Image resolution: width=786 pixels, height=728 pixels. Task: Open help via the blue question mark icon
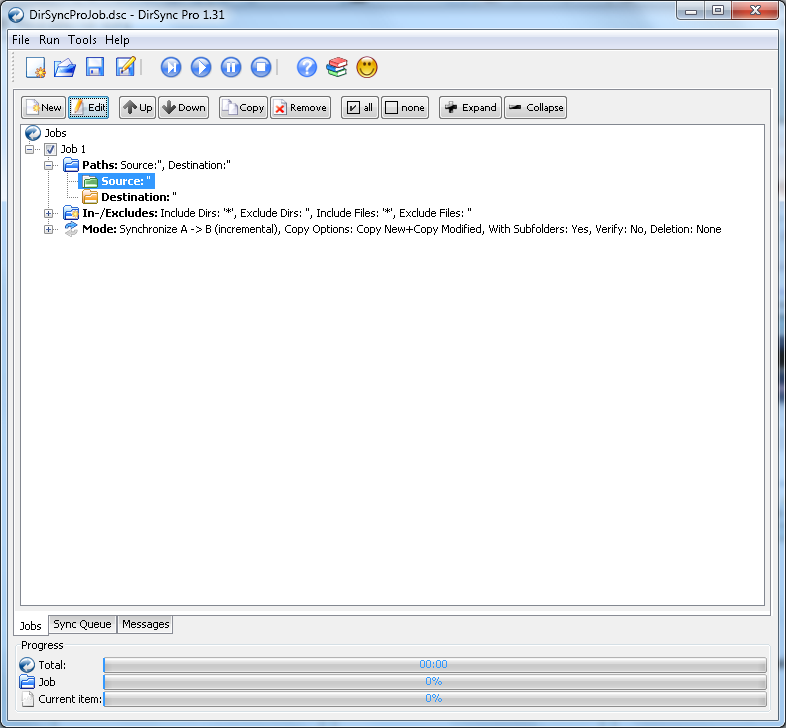307,67
